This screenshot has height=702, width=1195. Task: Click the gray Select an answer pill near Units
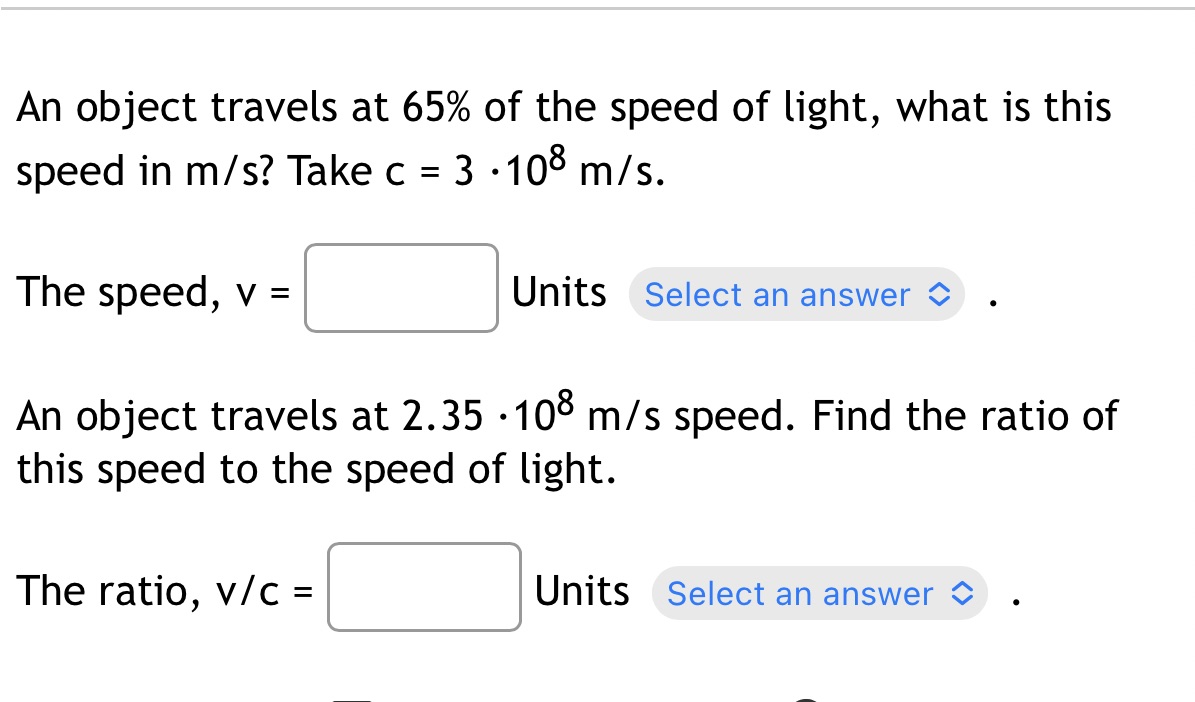tap(796, 295)
